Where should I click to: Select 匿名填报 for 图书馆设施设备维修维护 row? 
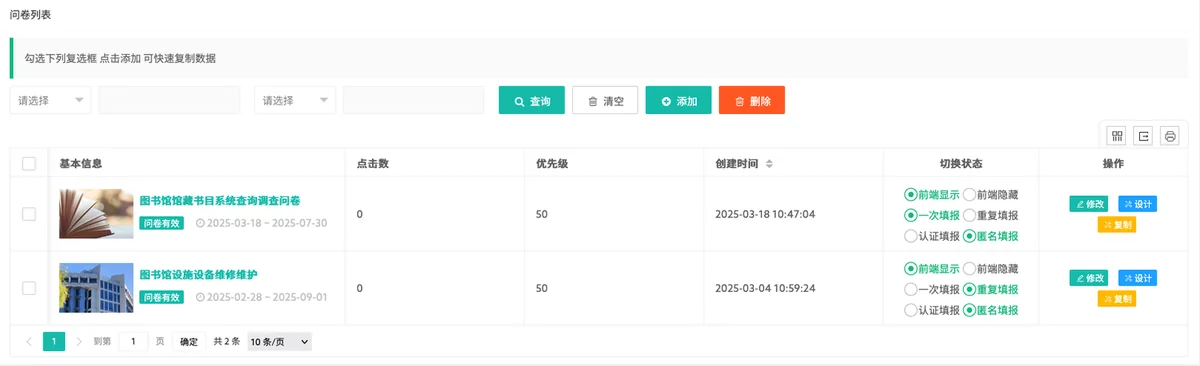990,310
